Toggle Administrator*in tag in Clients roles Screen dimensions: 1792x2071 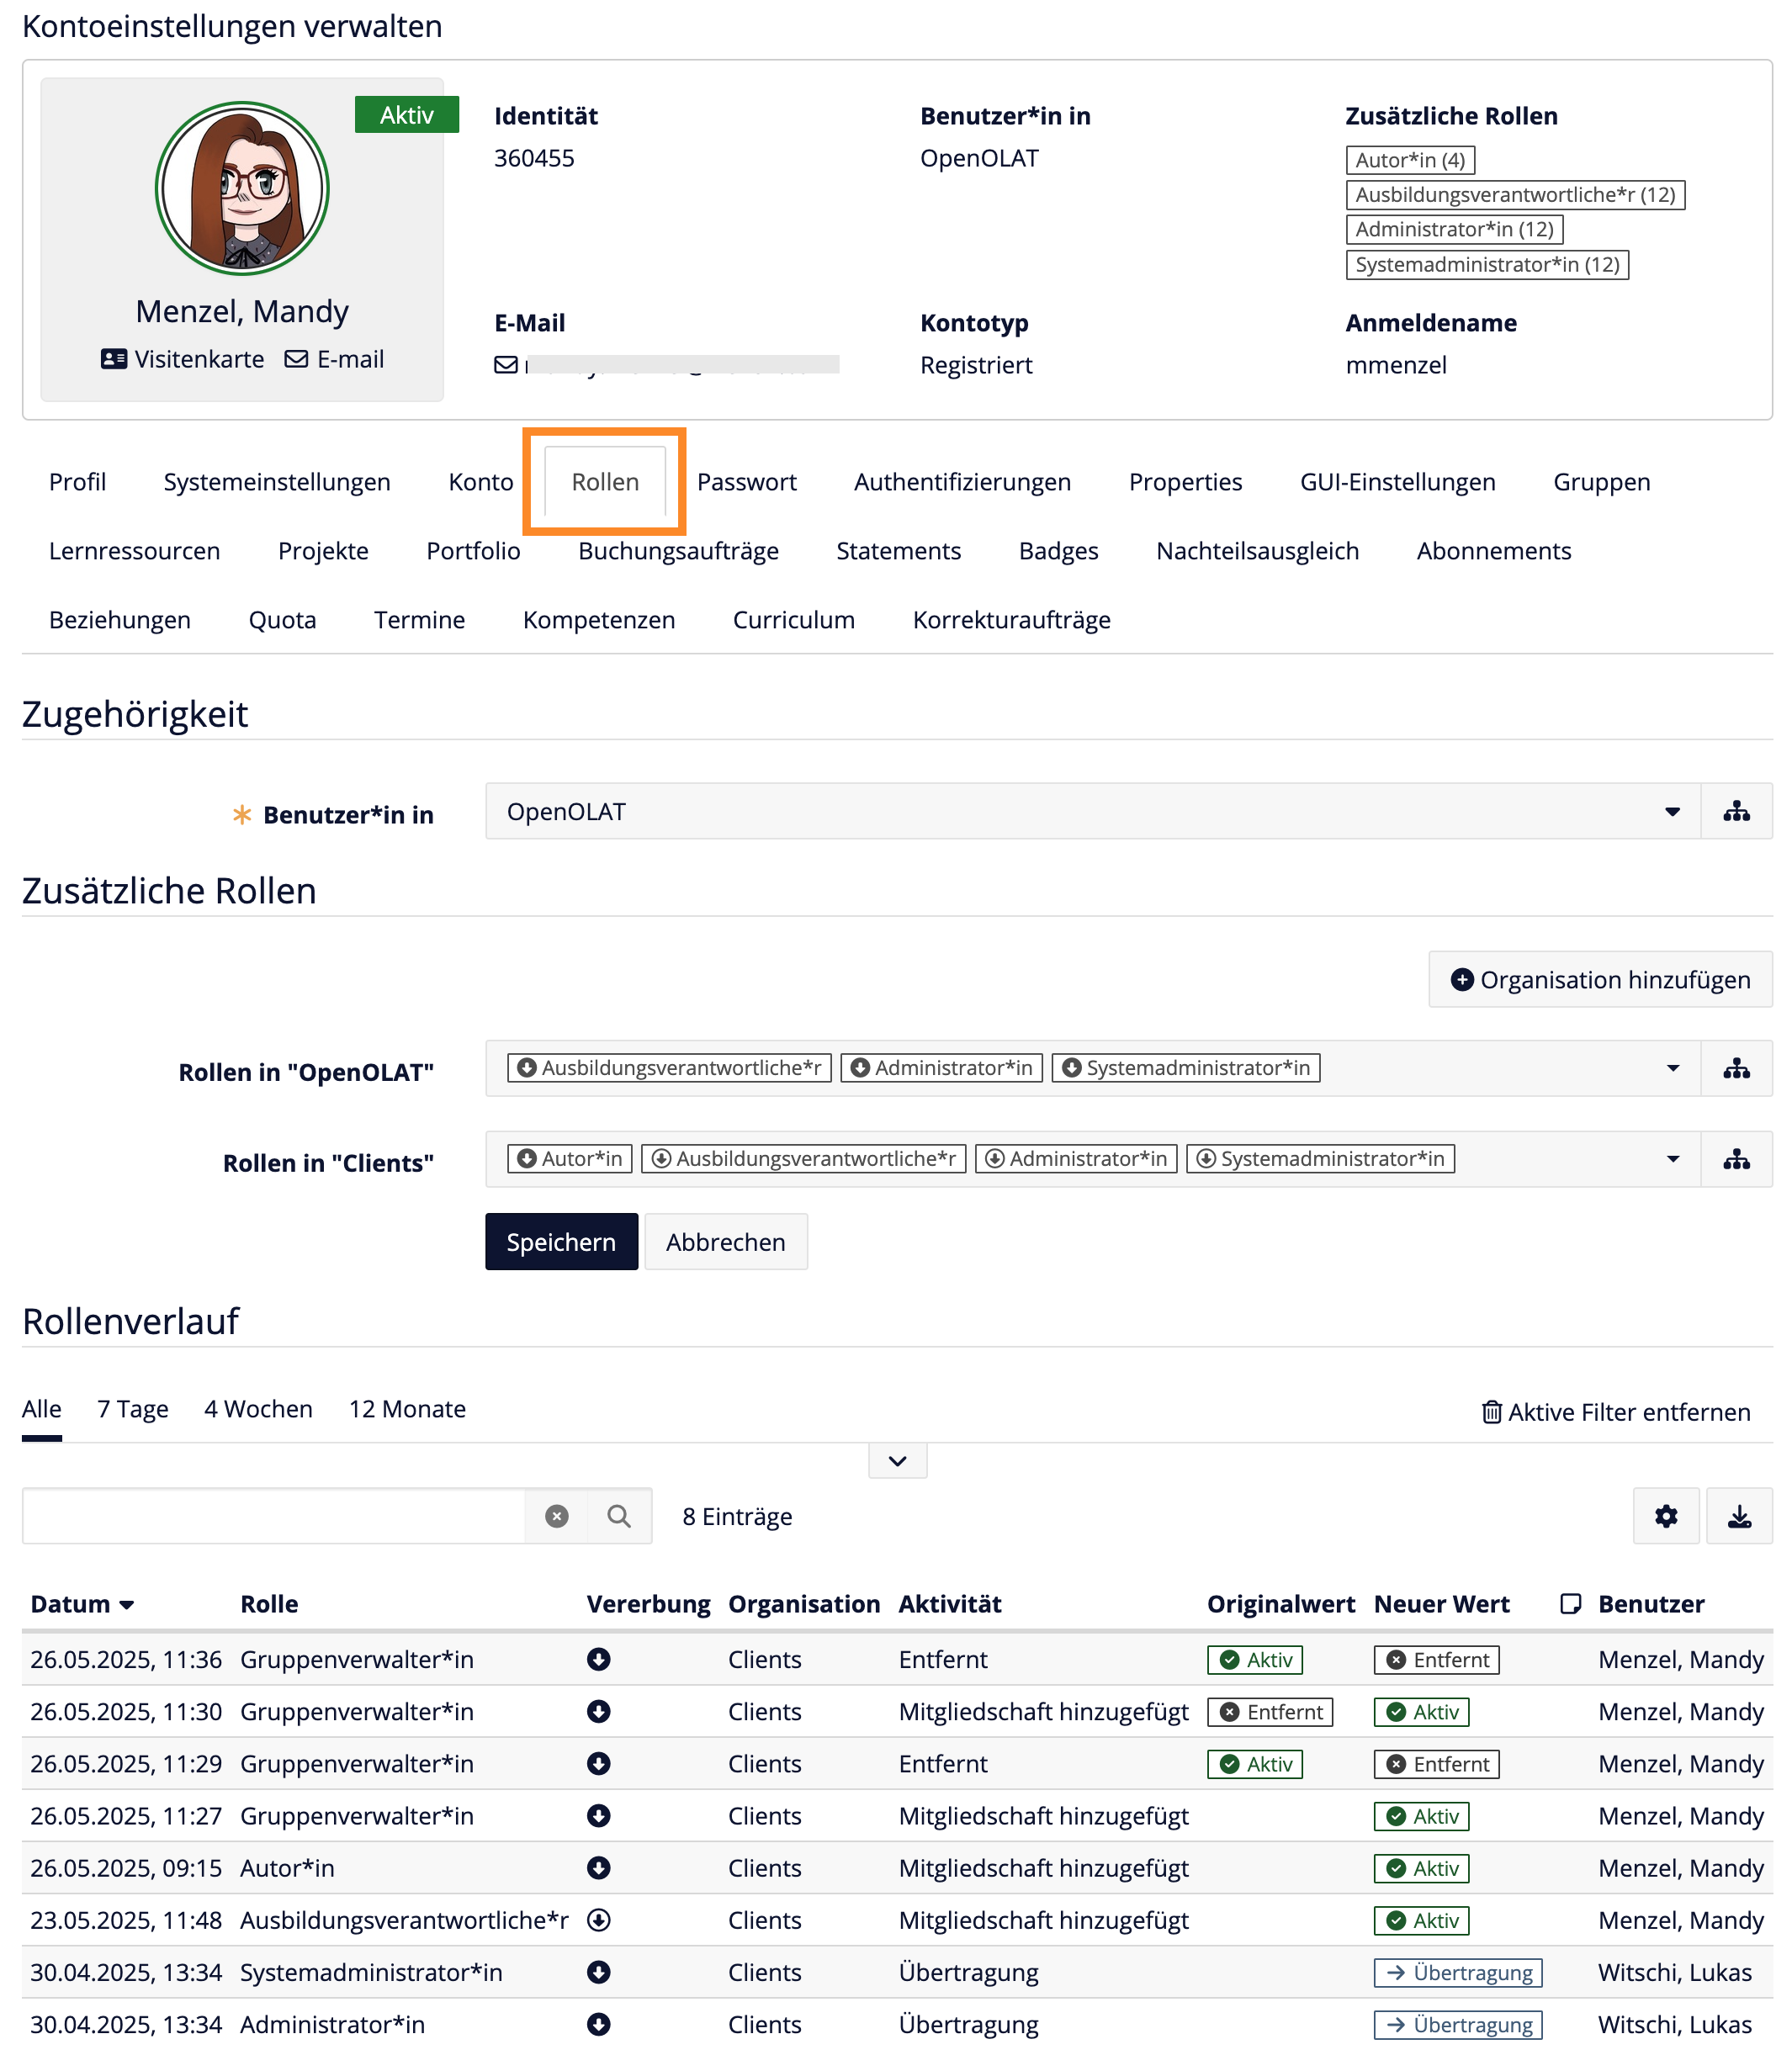point(1076,1159)
